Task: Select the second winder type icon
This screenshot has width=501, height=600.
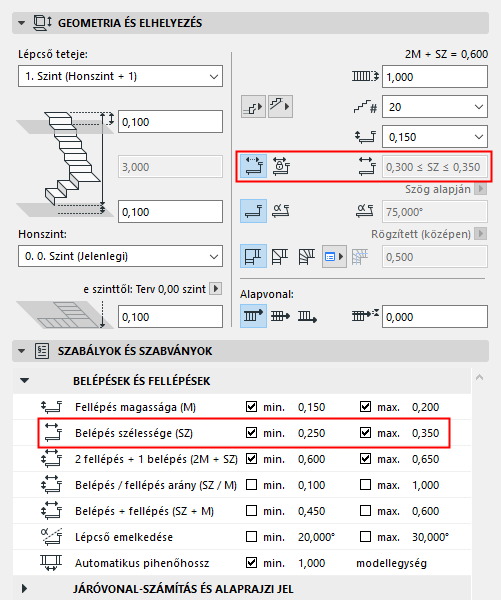Action: [280, 256]
